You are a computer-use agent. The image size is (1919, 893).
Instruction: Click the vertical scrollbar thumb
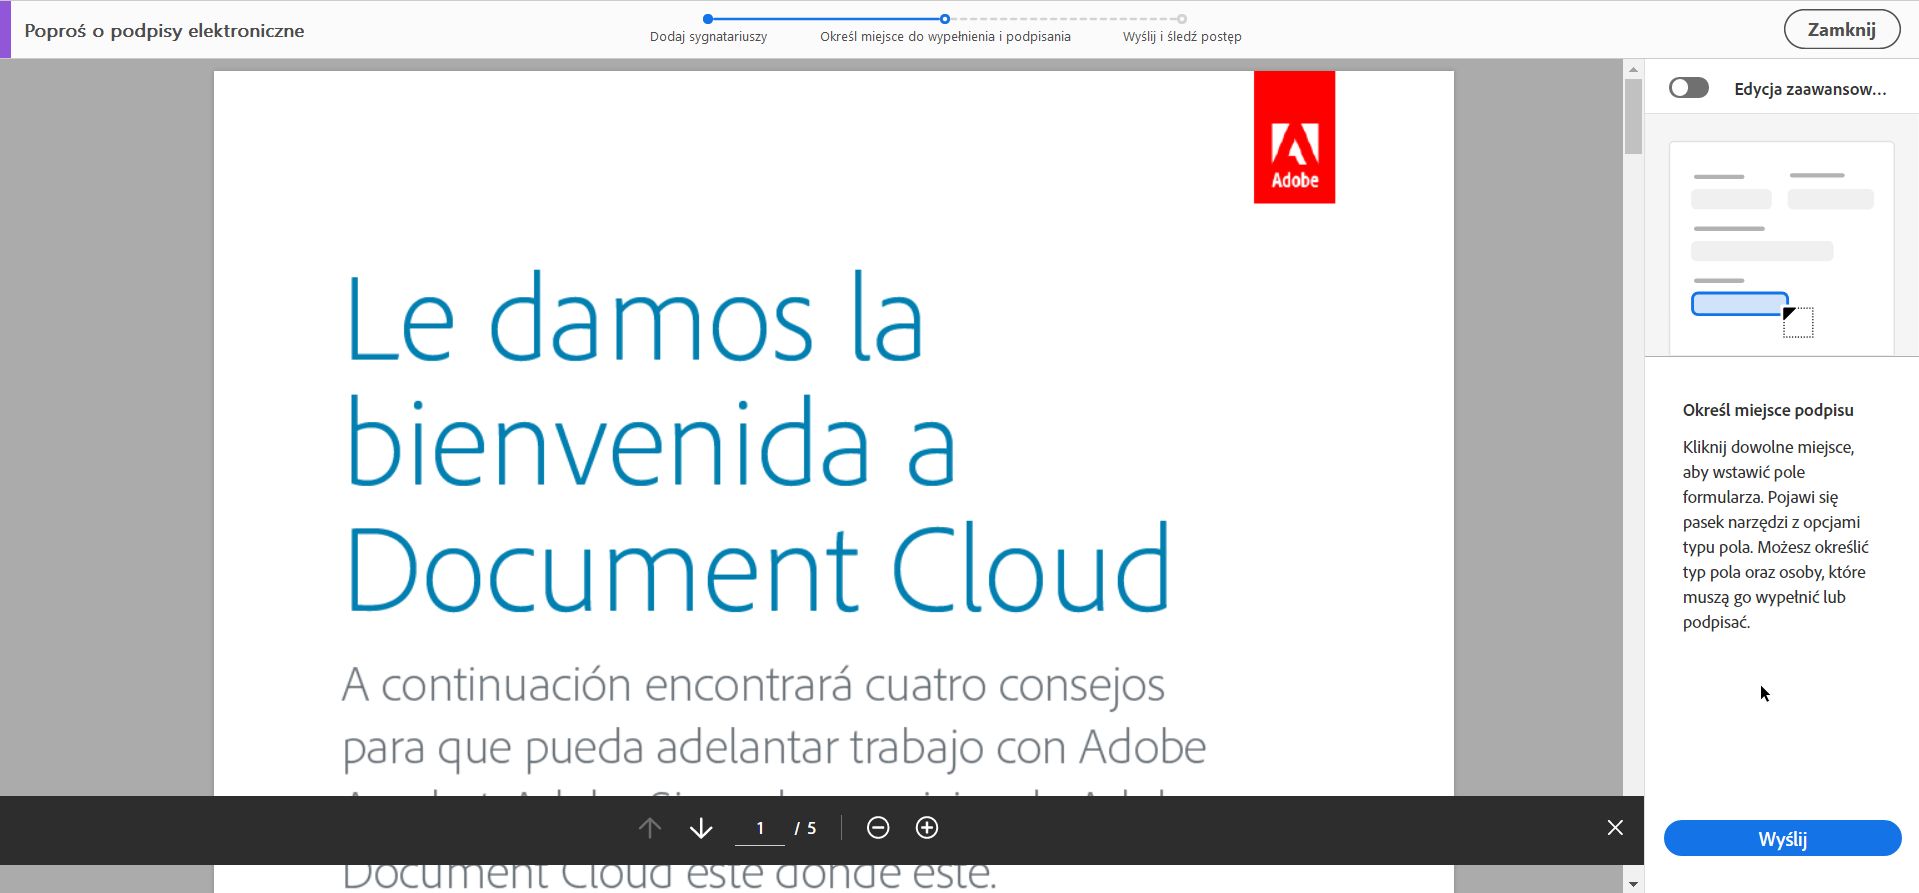pyautogui.click(x=1633, y=116)
